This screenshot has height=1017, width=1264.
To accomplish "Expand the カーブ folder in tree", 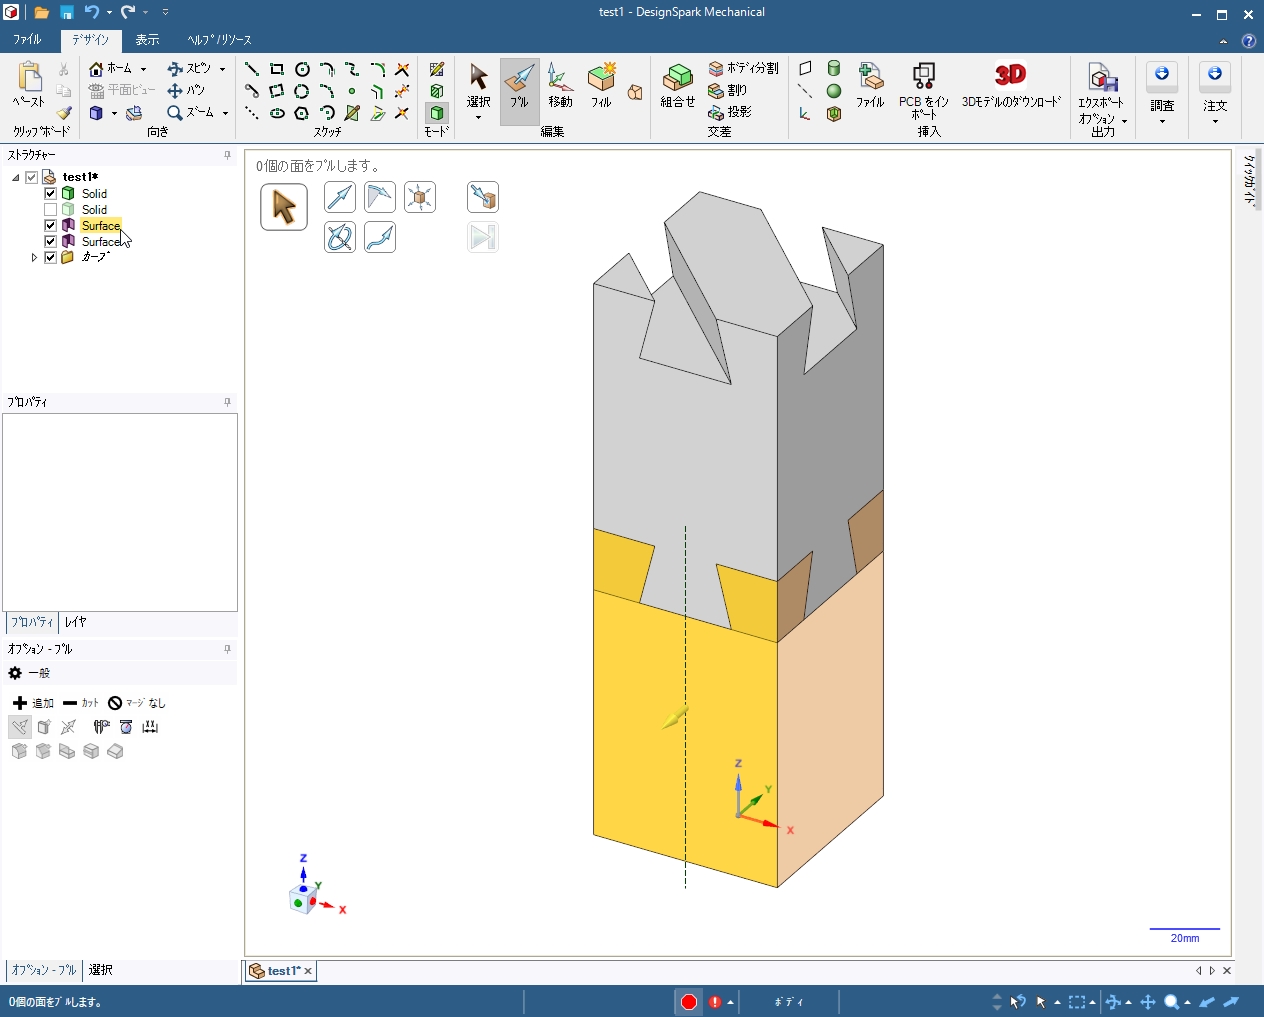I will click(34, 258).
